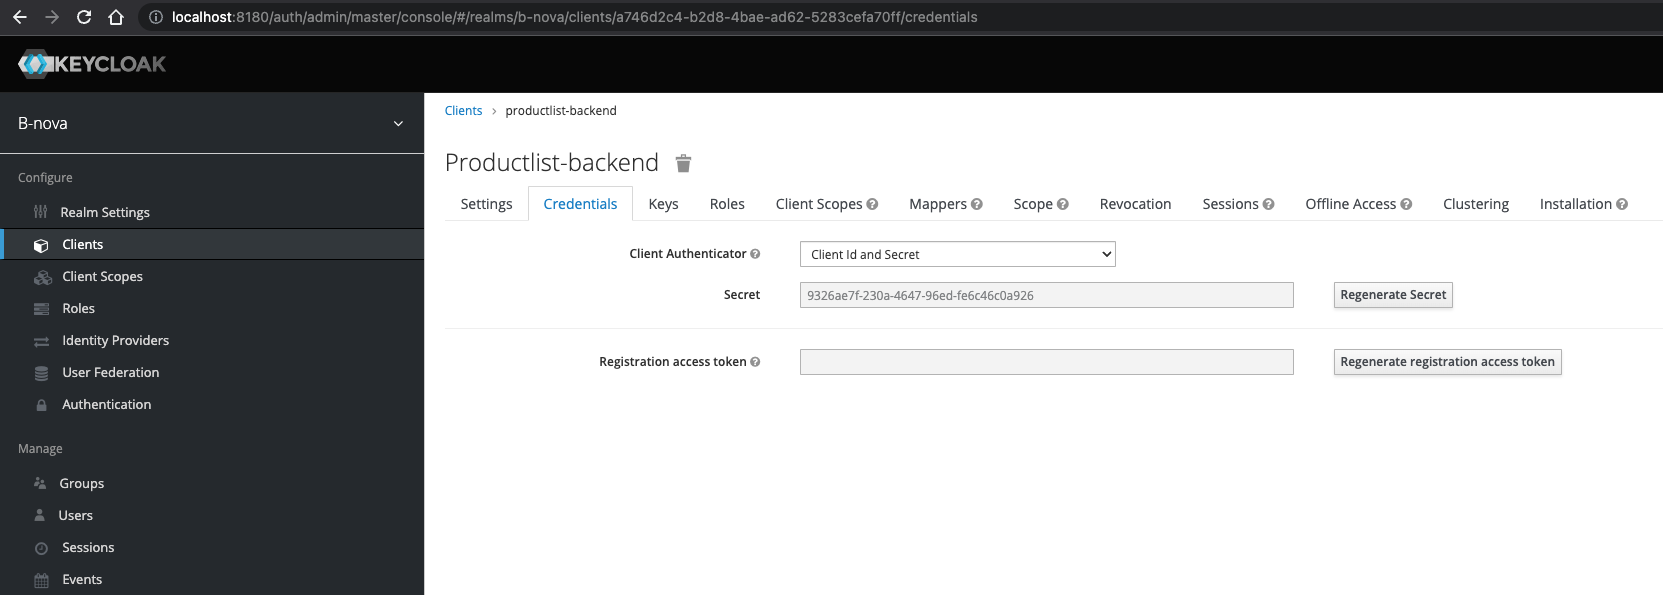Click the browser back arrow
This screenshot has width=1663, height=595.
(19, 17)
